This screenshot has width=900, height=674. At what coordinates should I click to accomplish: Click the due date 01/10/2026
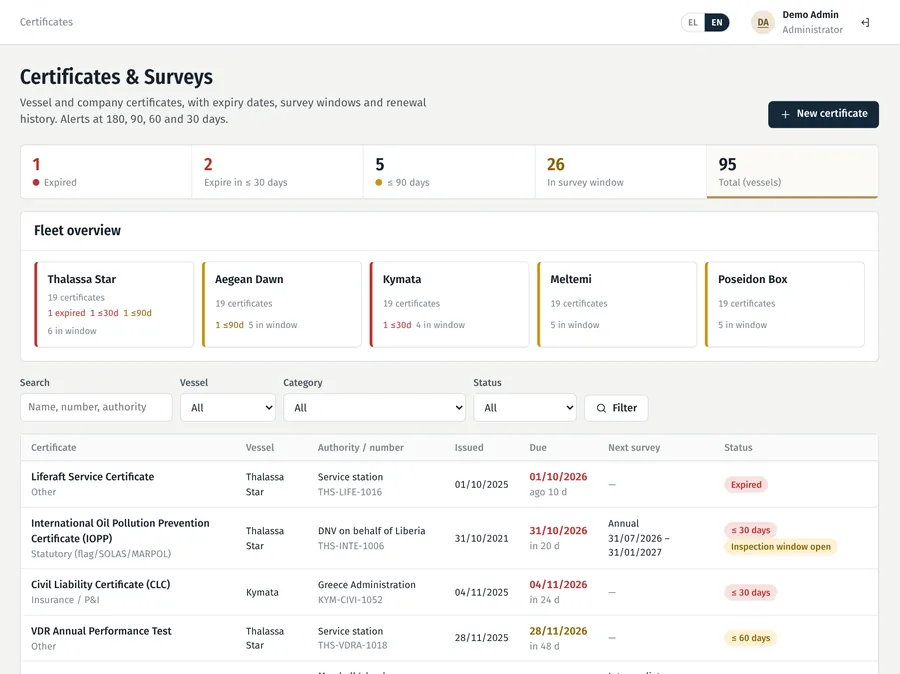[558, 477]
